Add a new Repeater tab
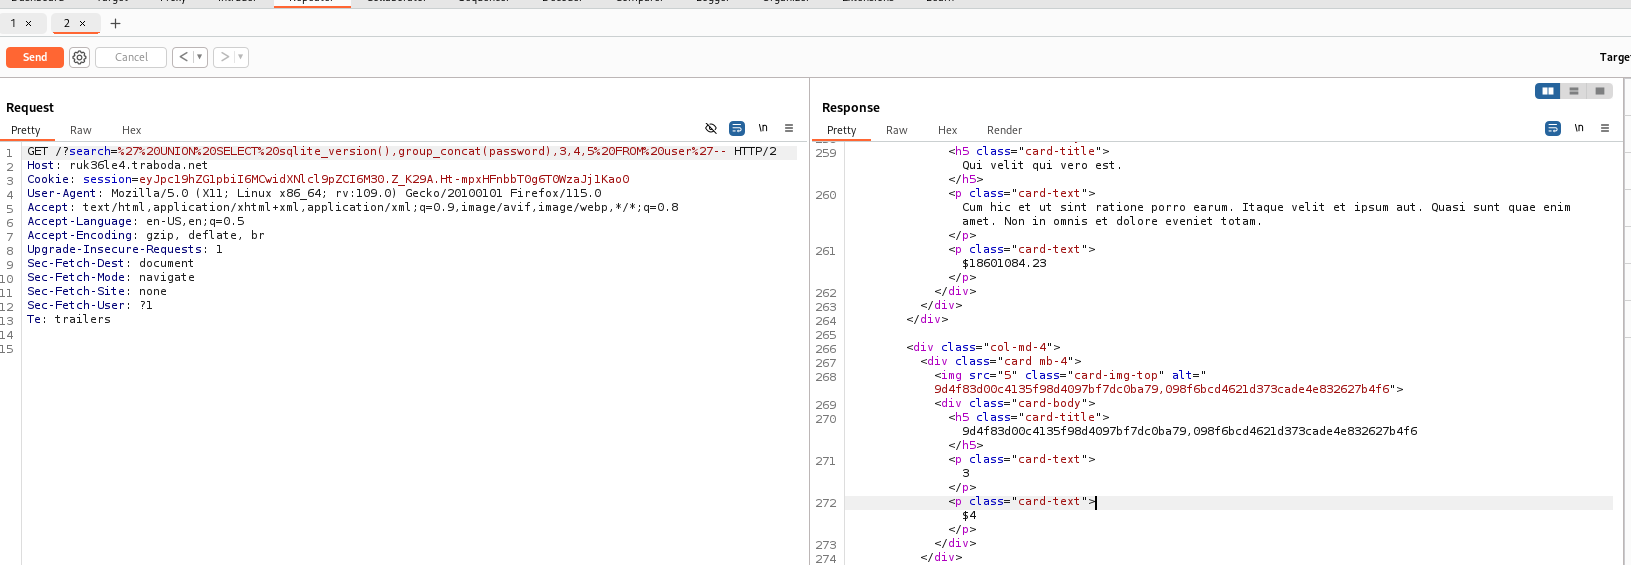The width and height of the screenshot is (1631, 565). (x=115, y=23)
